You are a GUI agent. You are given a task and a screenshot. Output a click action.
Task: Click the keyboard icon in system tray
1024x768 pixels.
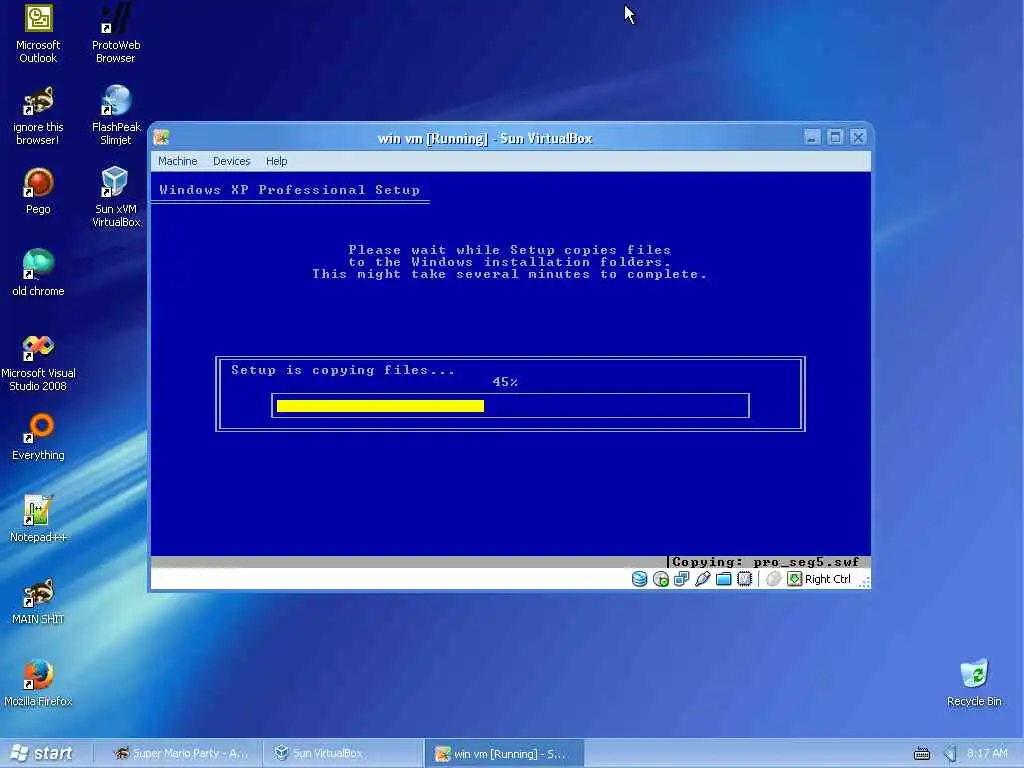coord(921,754)
